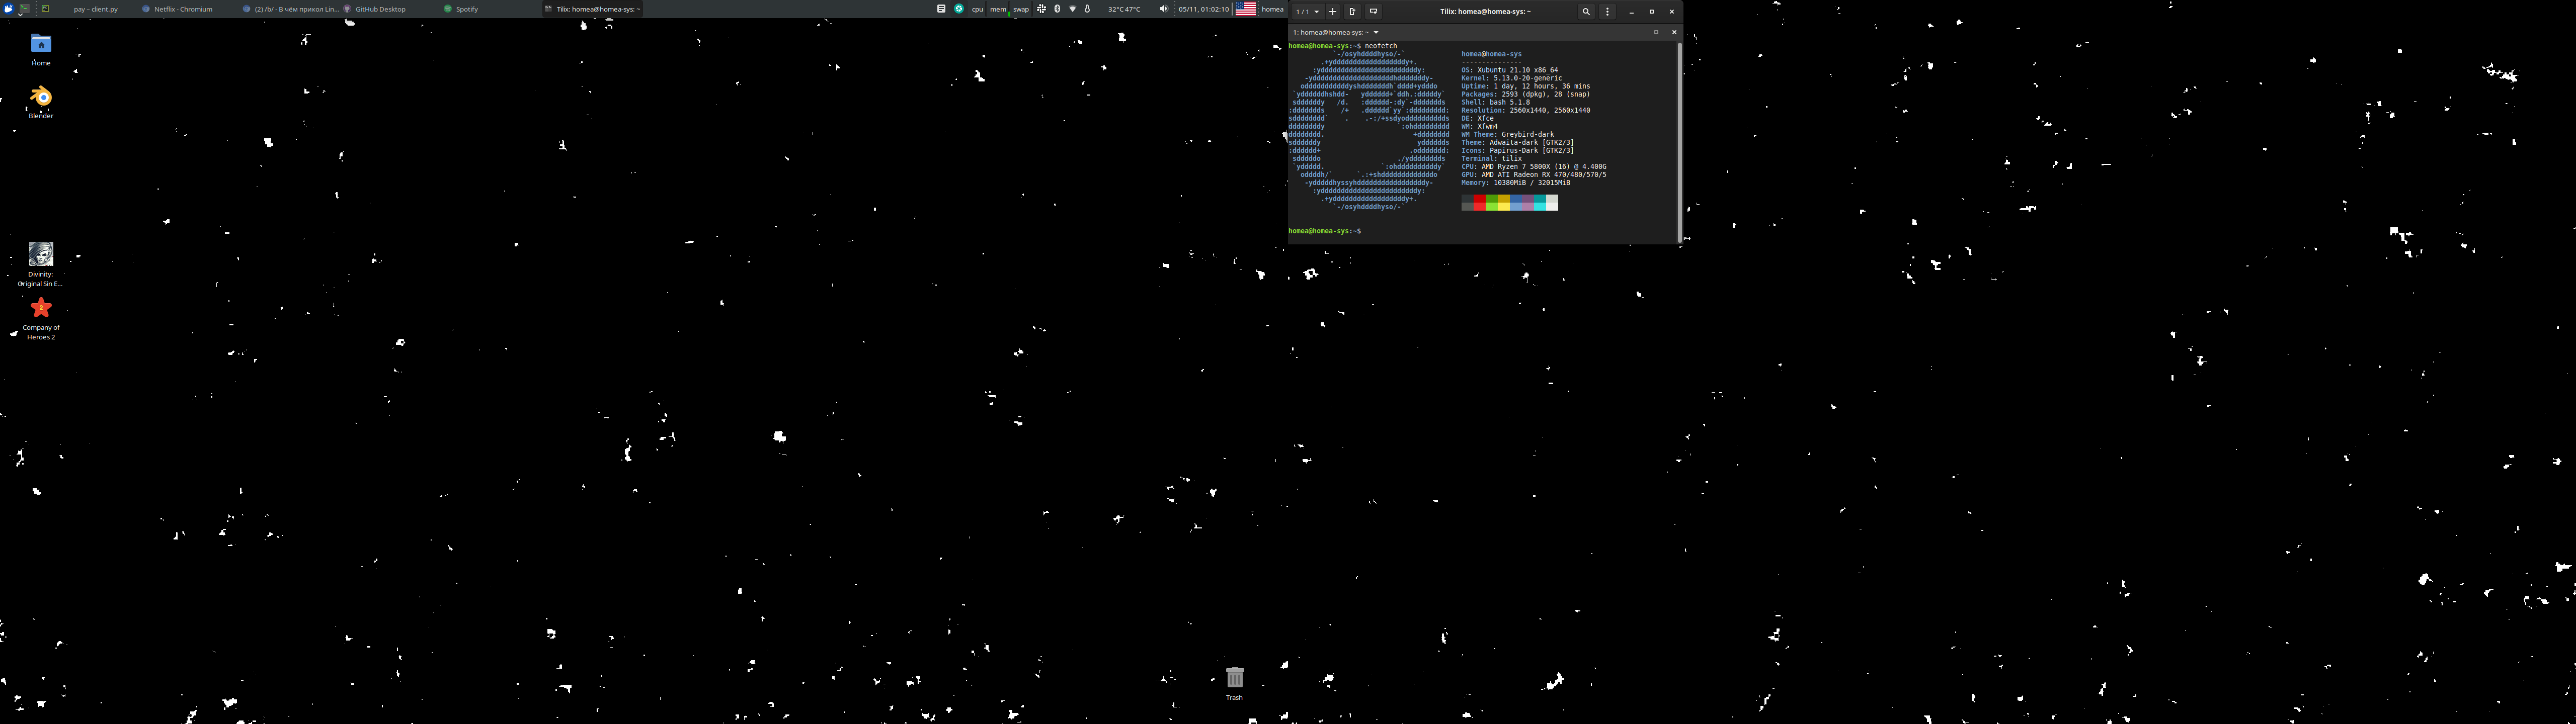Viewport: 2576px width, 724px height.
Task: Click the US flag keyboard layout indicator
Action: [1246, 9]
